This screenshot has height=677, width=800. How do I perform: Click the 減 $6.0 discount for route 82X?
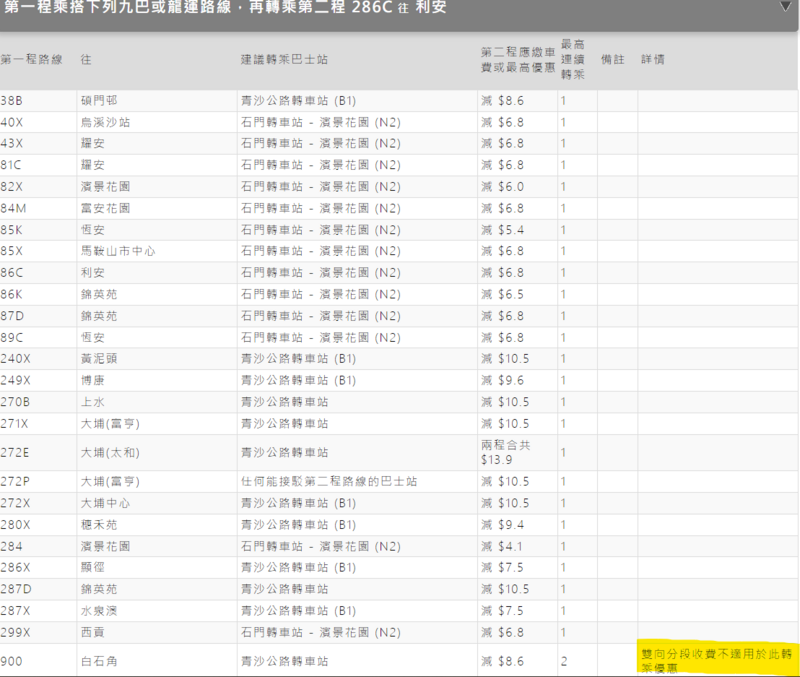(x=503, y=187)
